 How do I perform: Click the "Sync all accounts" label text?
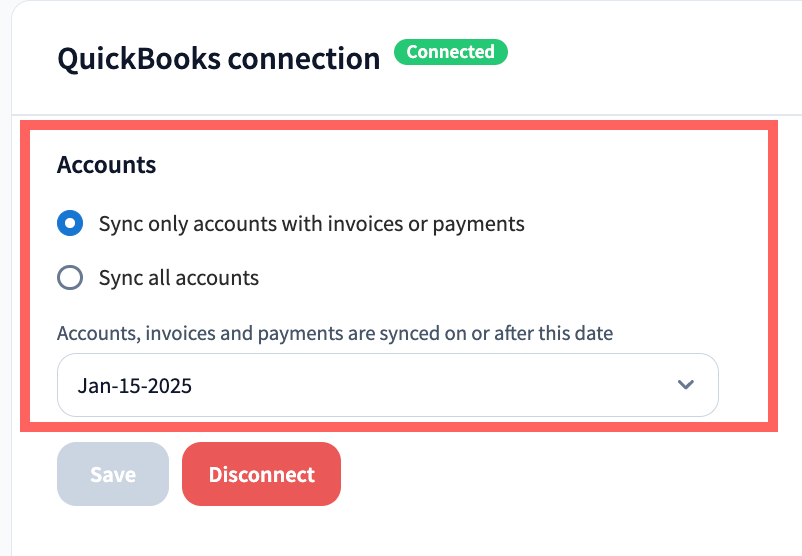(x=179, y=278)
